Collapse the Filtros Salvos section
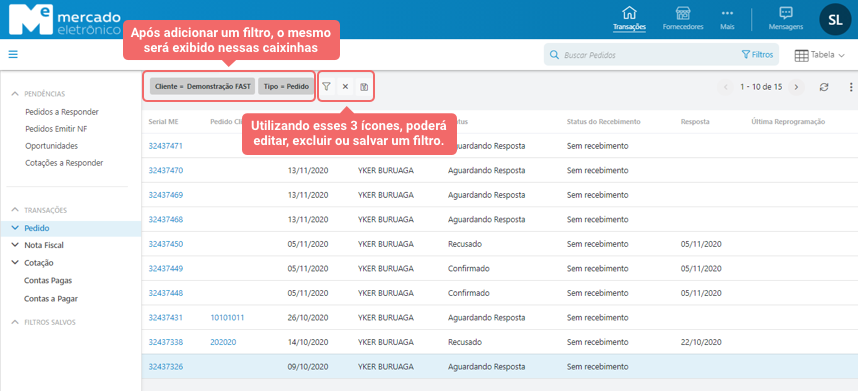Viewport: 858px width, 391px height. click(x=15, y=323)
